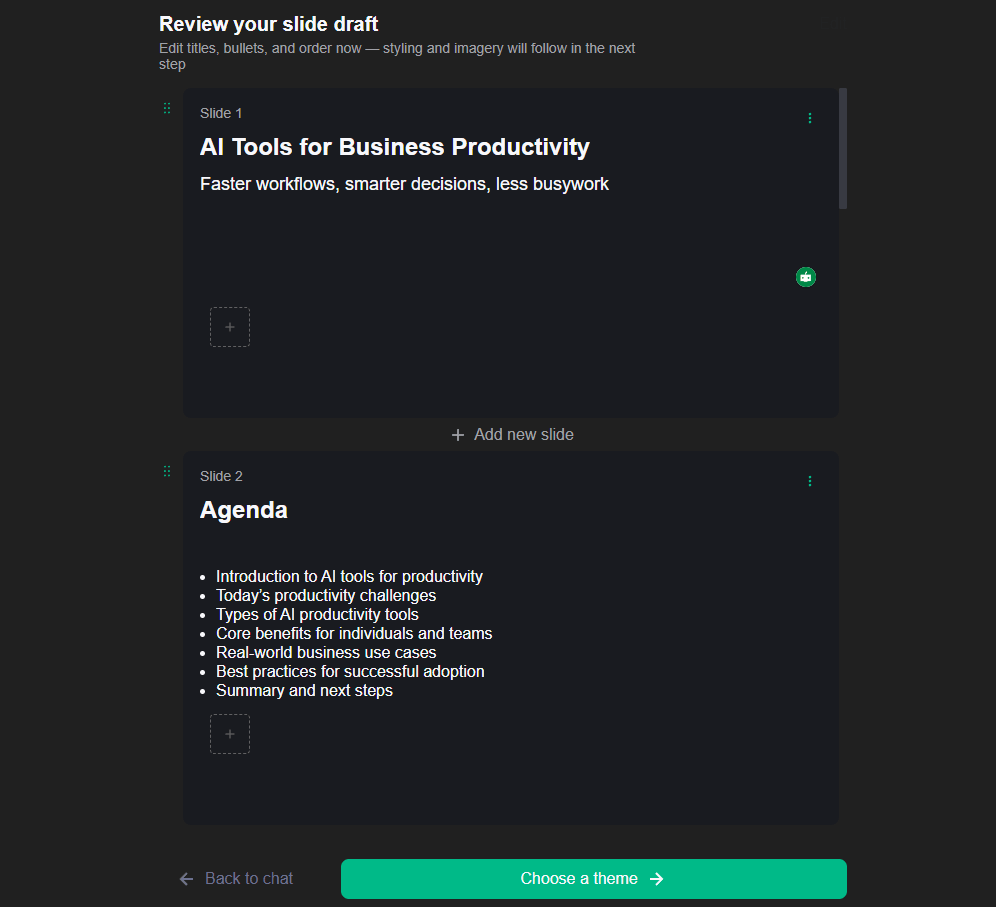Select the "Real-world business use cases" bullet
996x907 pixels.
(326, 653)
